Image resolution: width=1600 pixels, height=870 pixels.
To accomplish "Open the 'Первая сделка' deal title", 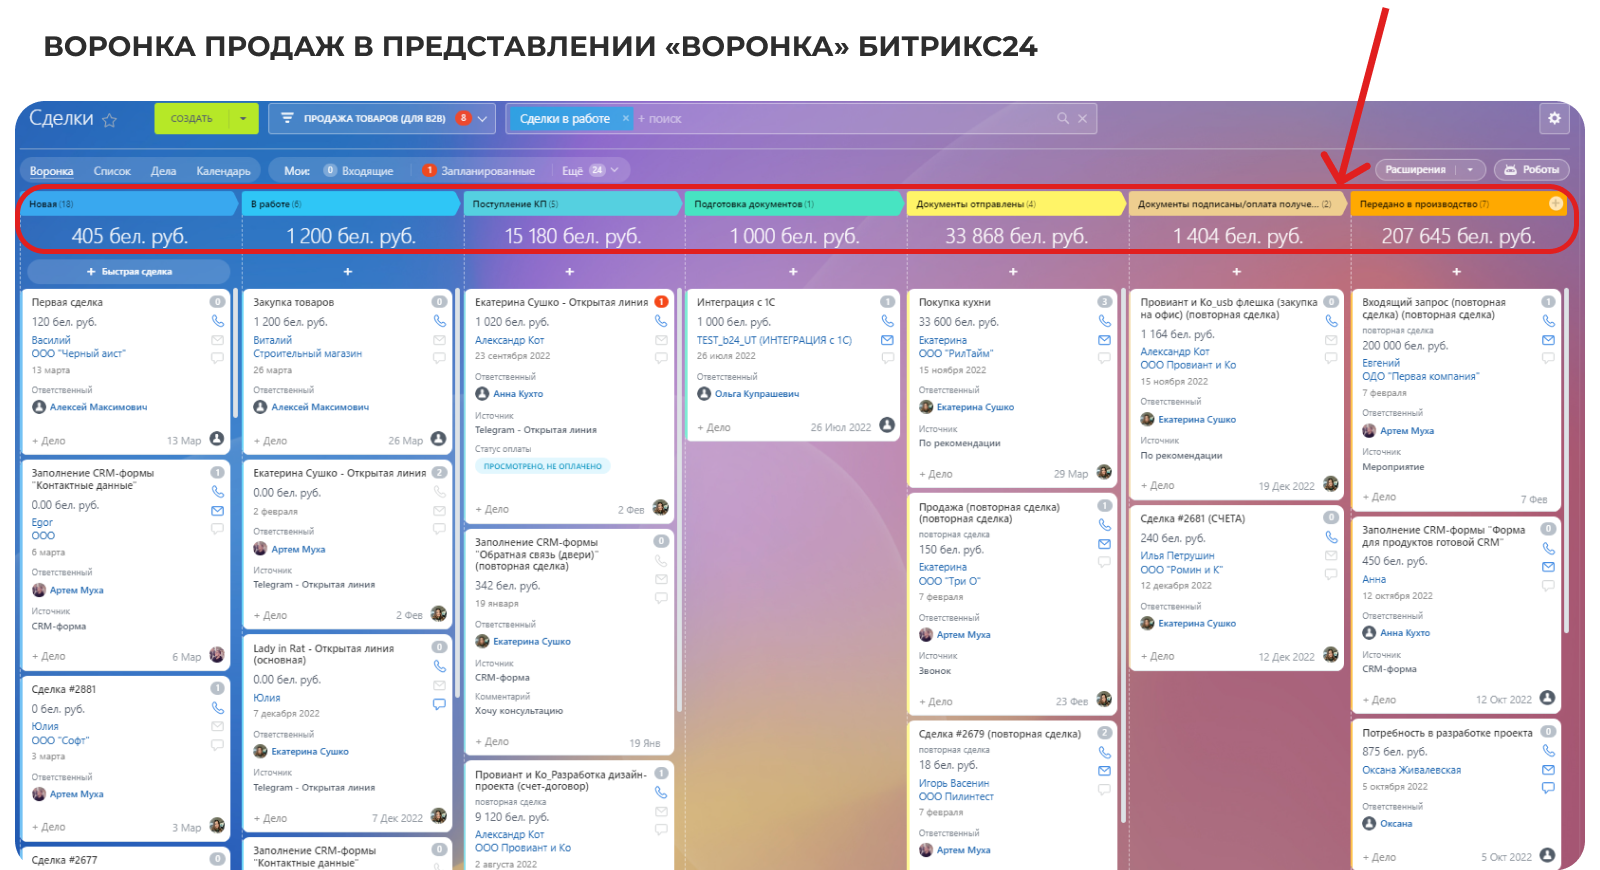I will [67, 302].
